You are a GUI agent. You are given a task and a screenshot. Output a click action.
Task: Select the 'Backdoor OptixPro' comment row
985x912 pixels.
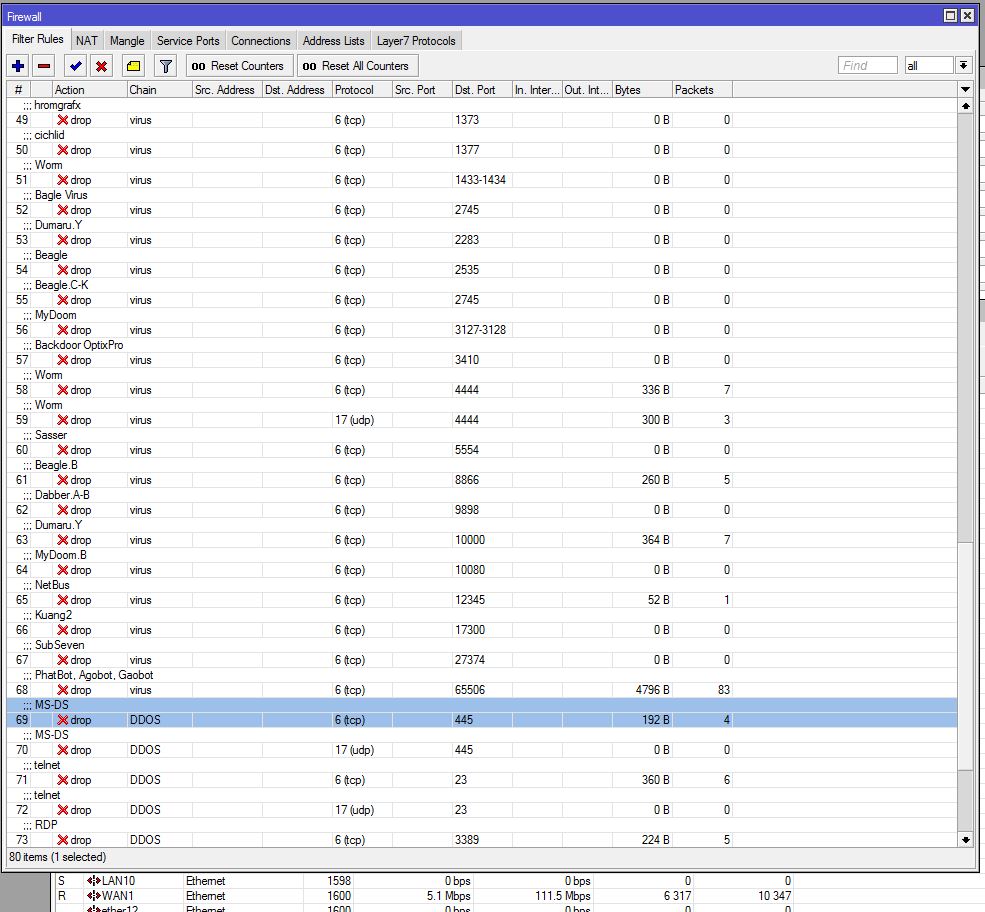(482, 345)
